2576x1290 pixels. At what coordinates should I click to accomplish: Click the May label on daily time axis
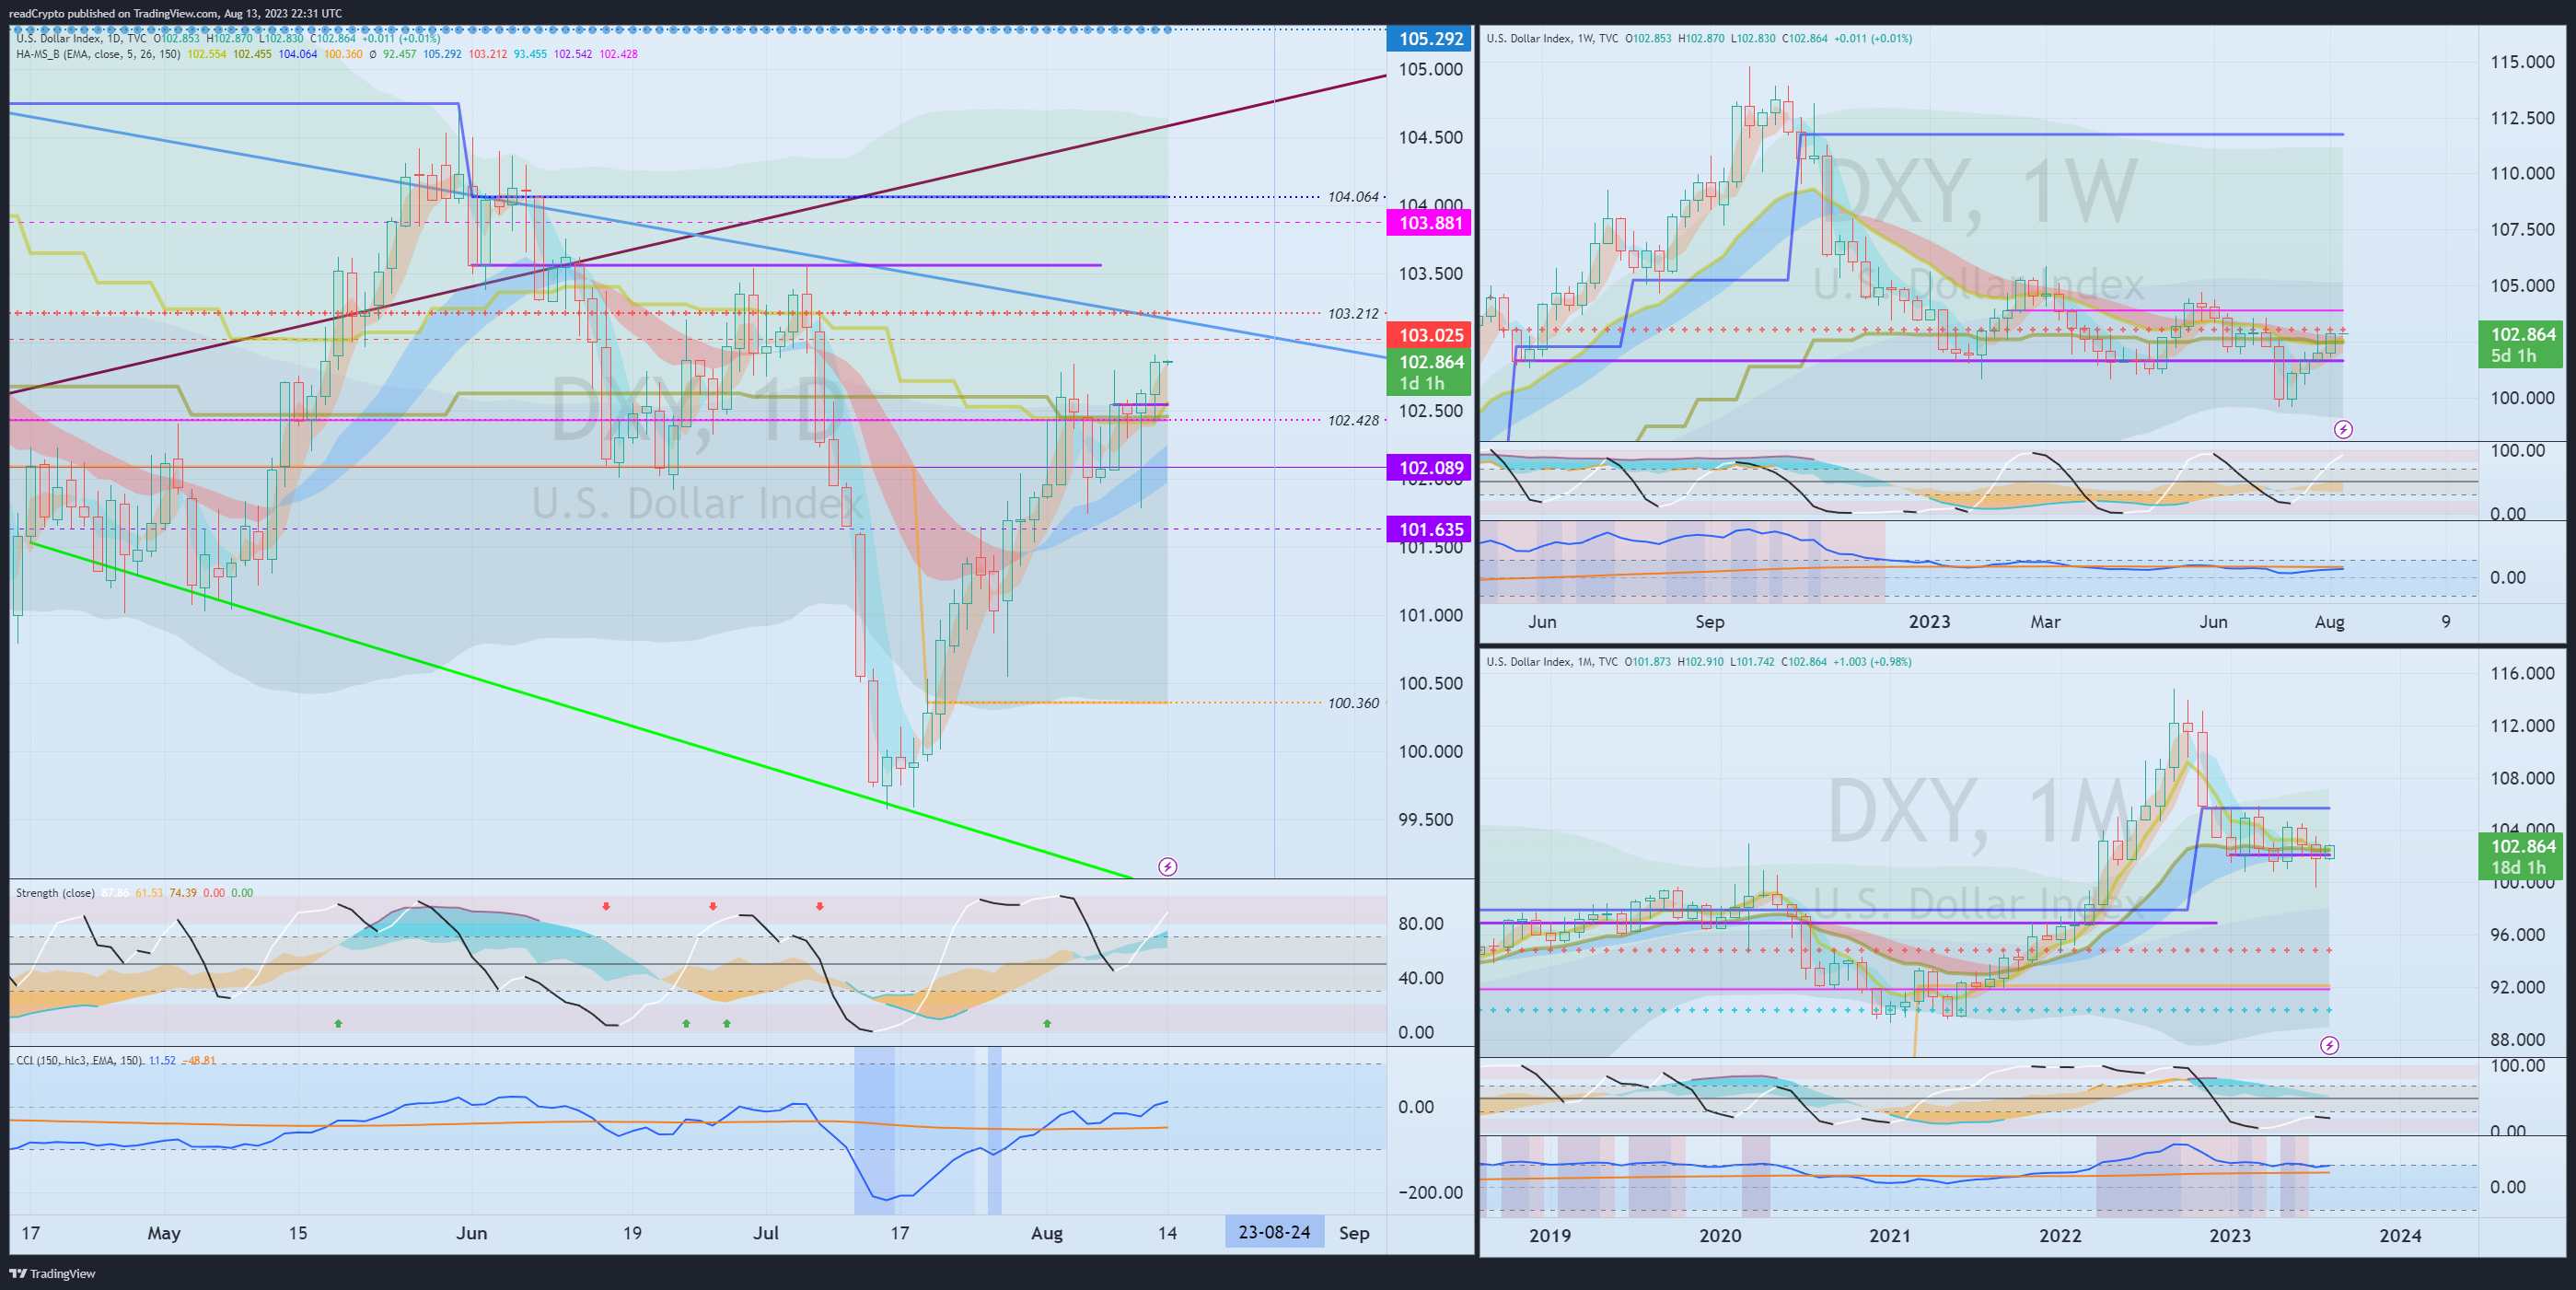[x=164, y=1233]
